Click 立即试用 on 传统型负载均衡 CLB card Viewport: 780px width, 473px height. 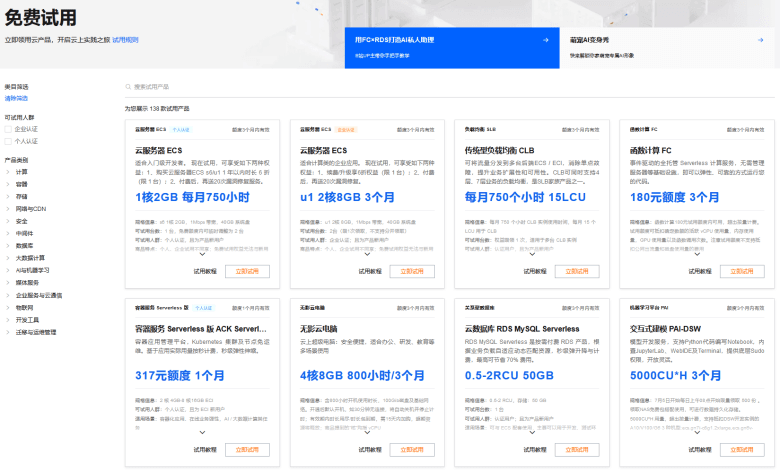[x=577, y=272]
